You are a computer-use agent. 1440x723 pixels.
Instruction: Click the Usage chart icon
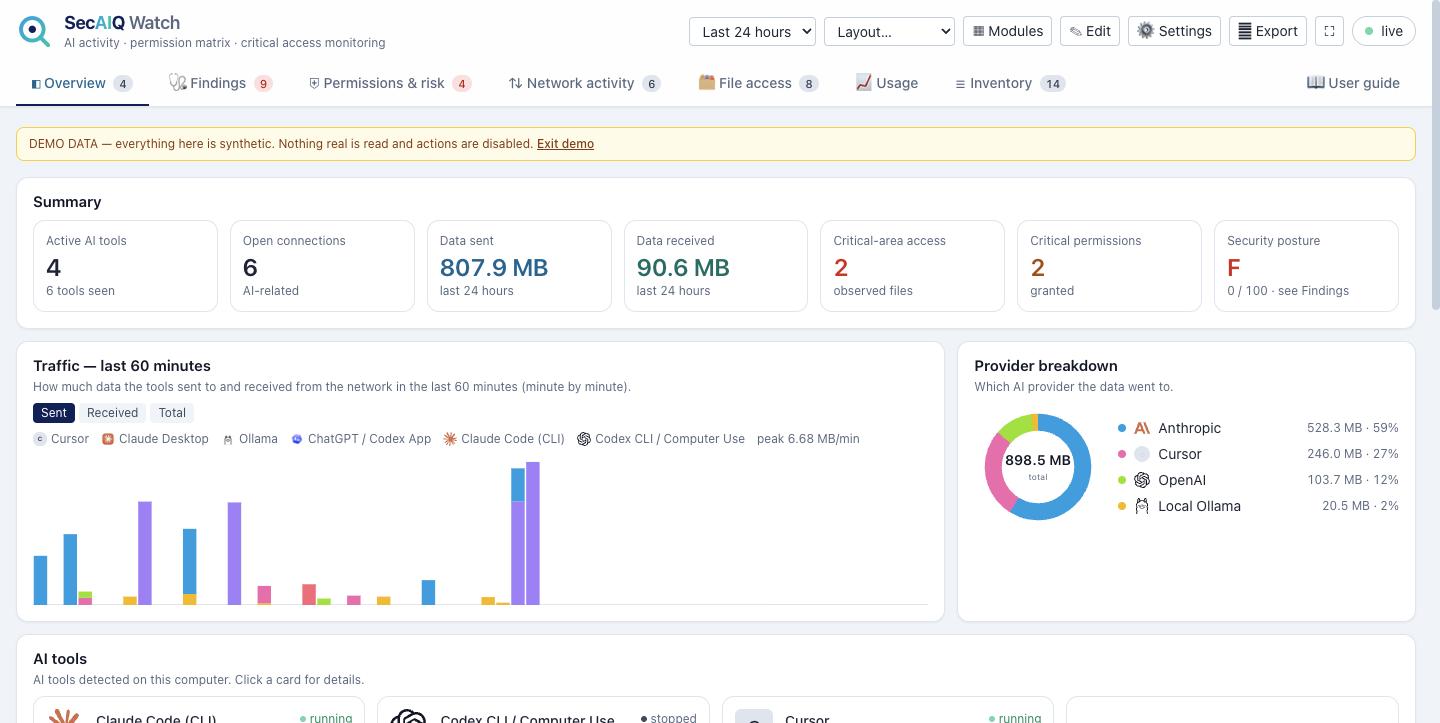point(864,82)
